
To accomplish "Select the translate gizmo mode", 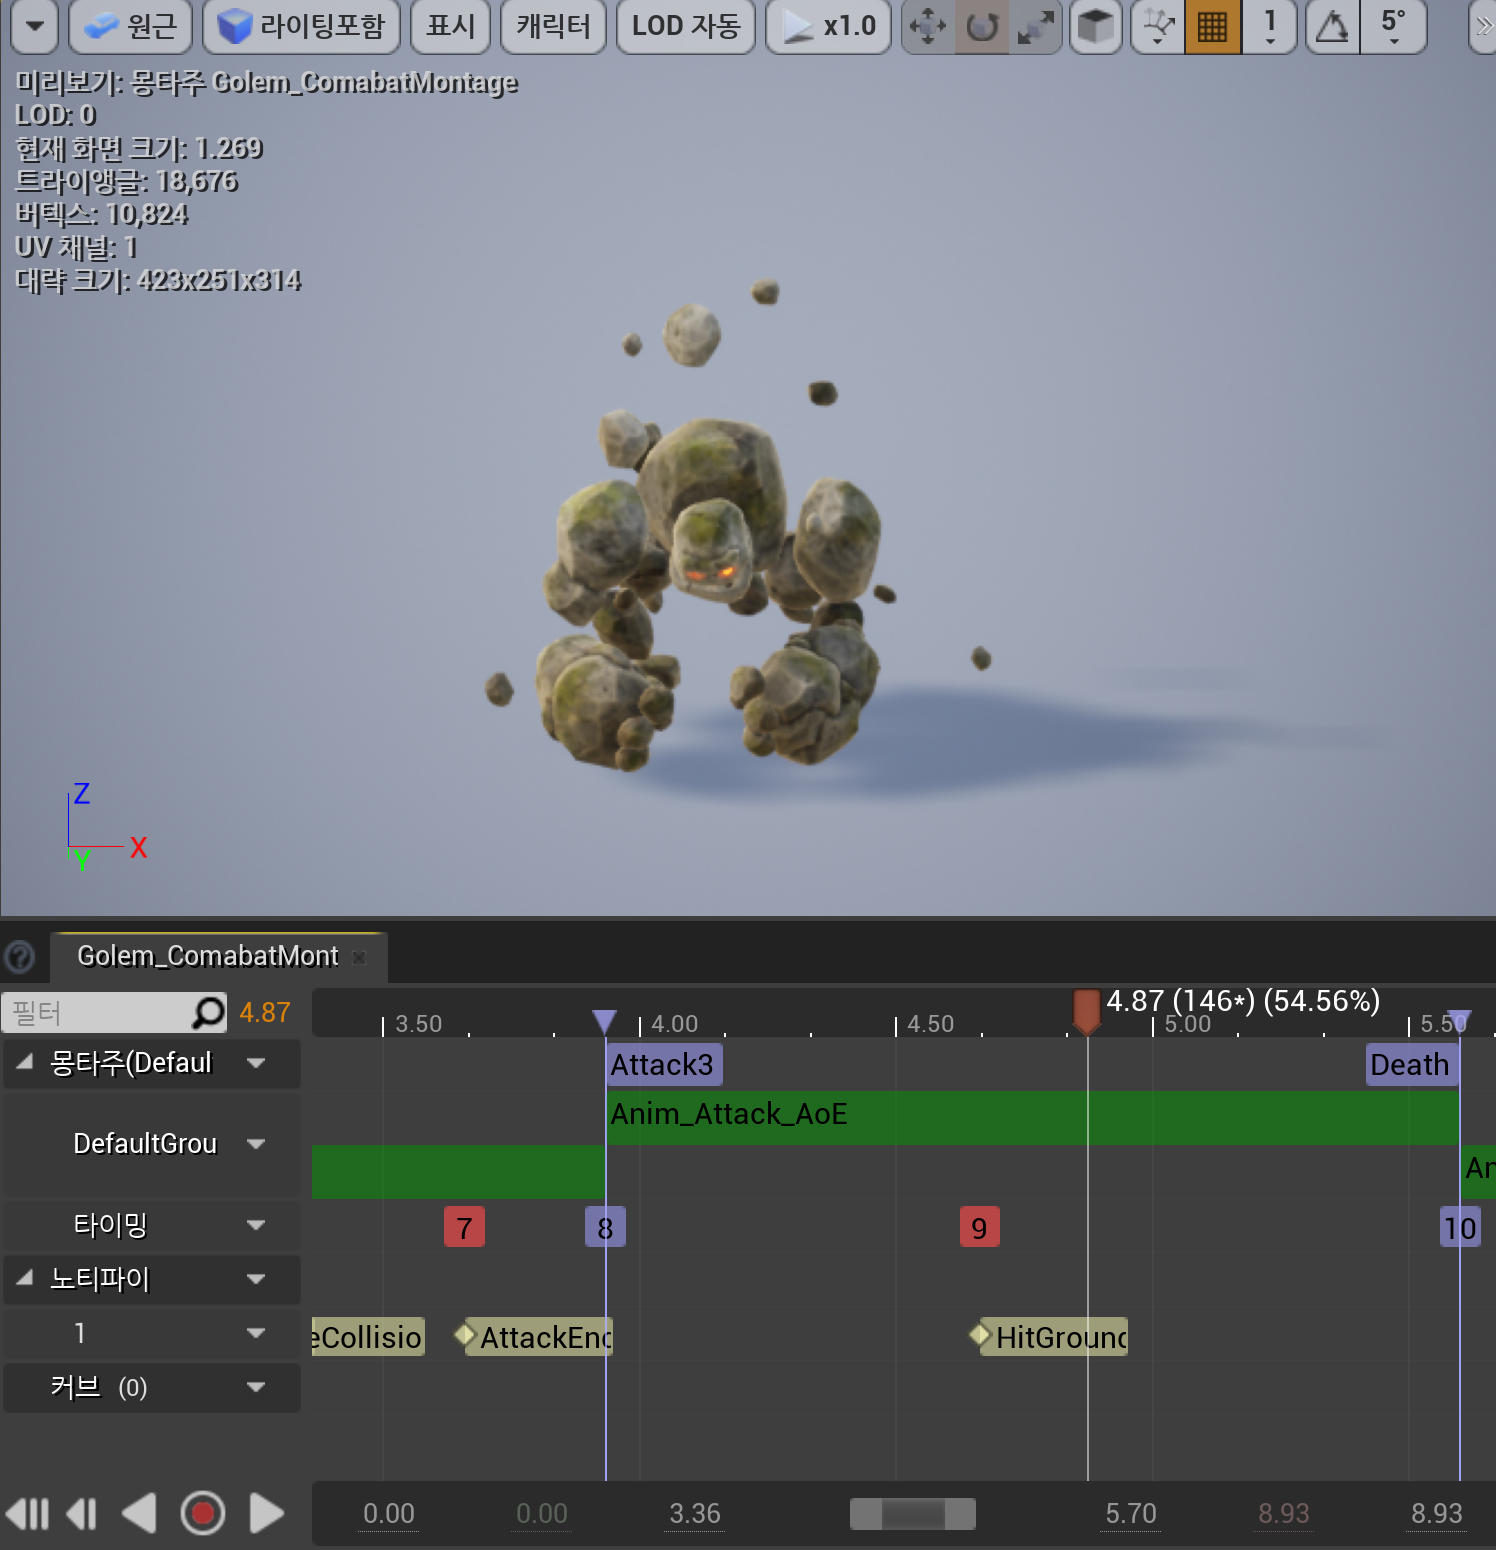I will [x=928, y=27].
